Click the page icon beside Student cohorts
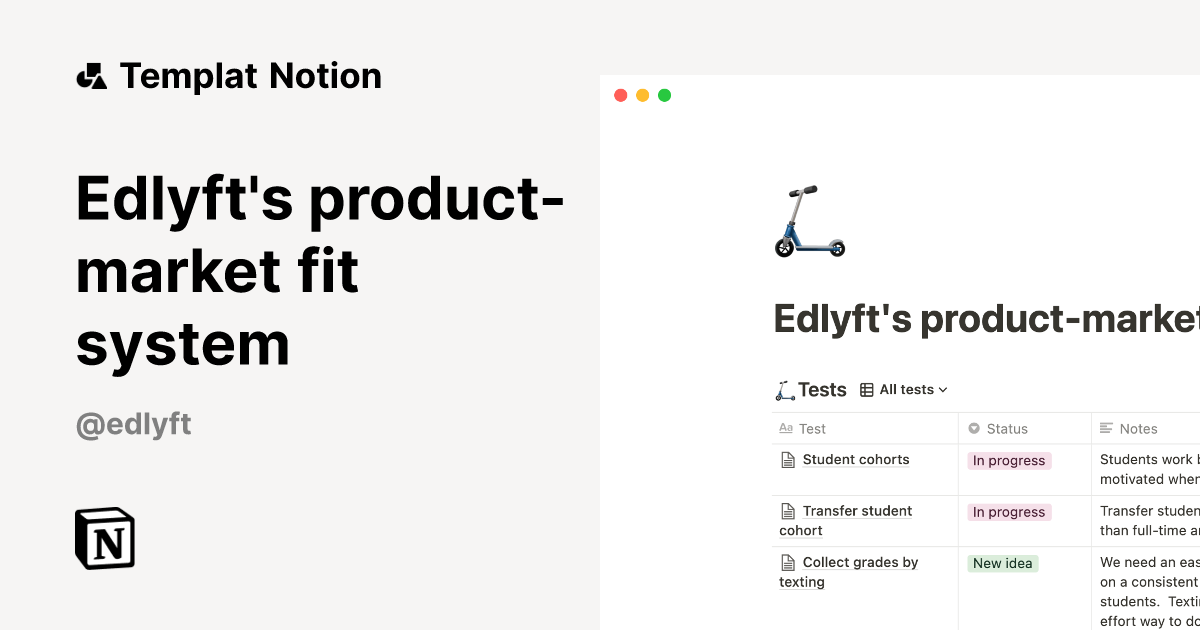 (787, 459)
